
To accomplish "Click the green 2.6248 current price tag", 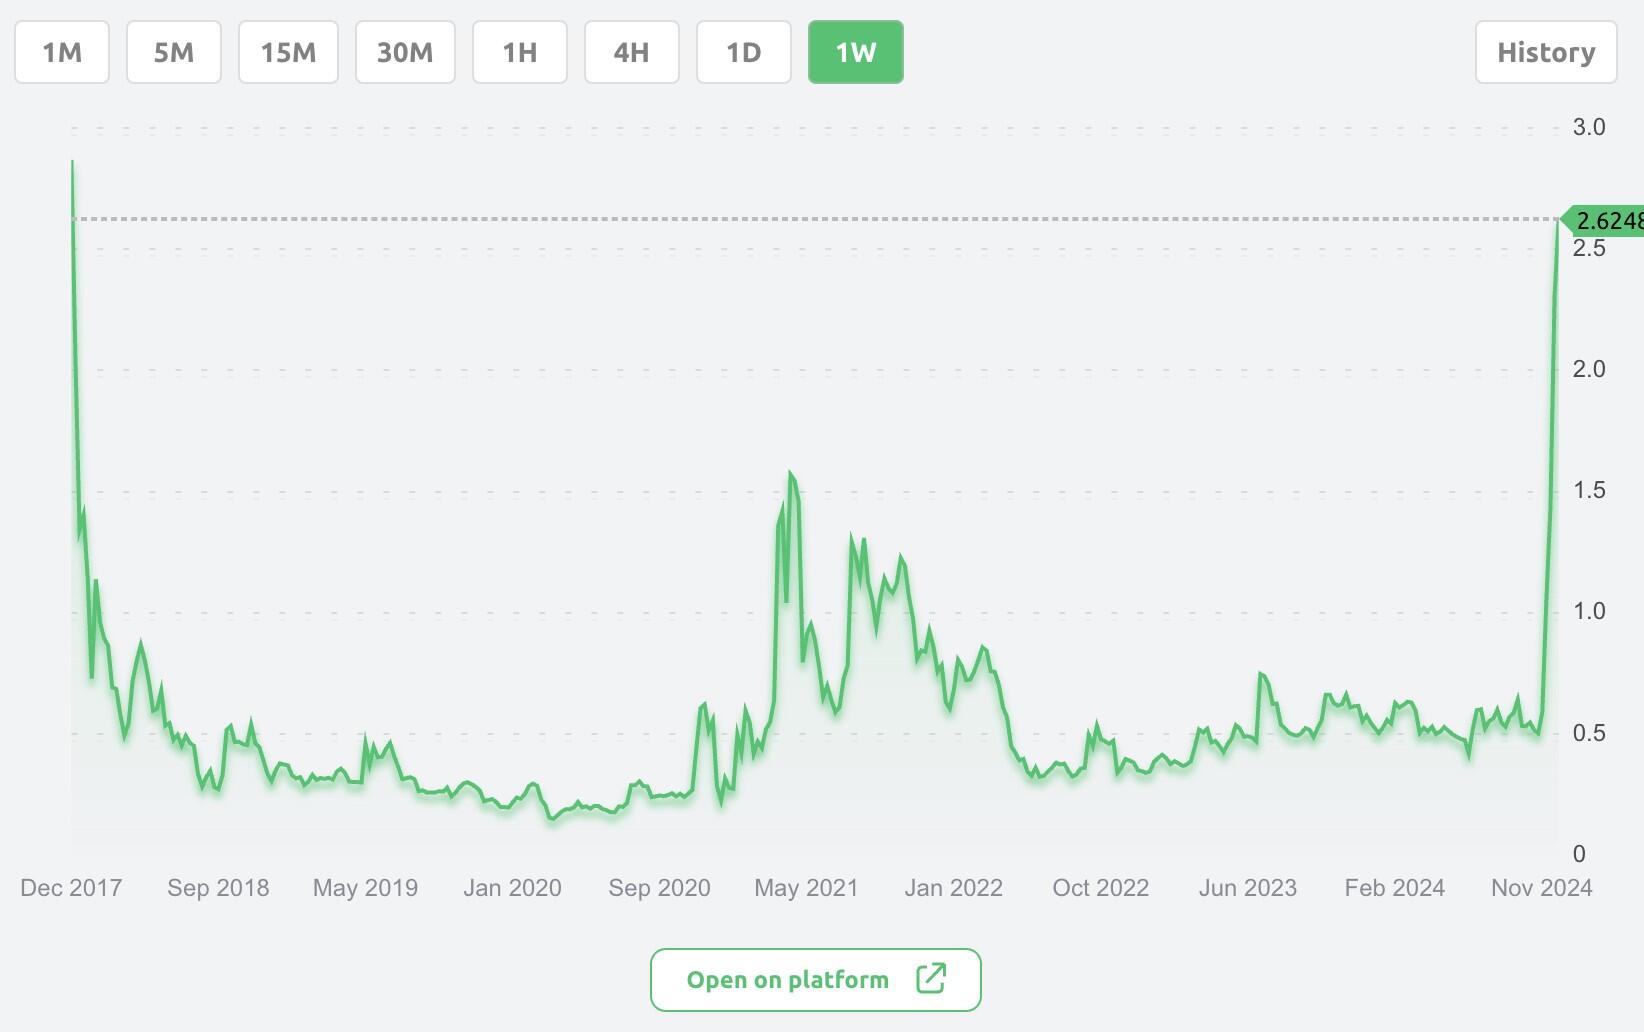I will pos(1606,220).
